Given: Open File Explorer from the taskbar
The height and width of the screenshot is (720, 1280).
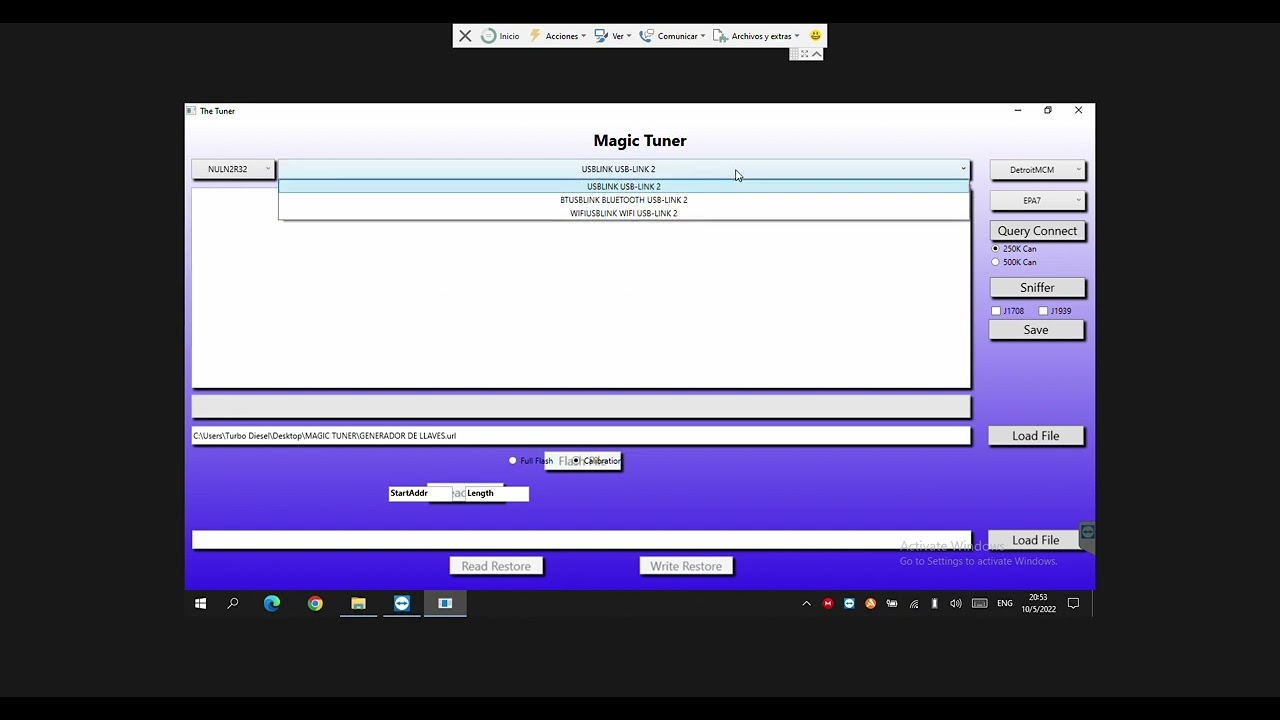Looking at the screenshot, I should point(358,603).
